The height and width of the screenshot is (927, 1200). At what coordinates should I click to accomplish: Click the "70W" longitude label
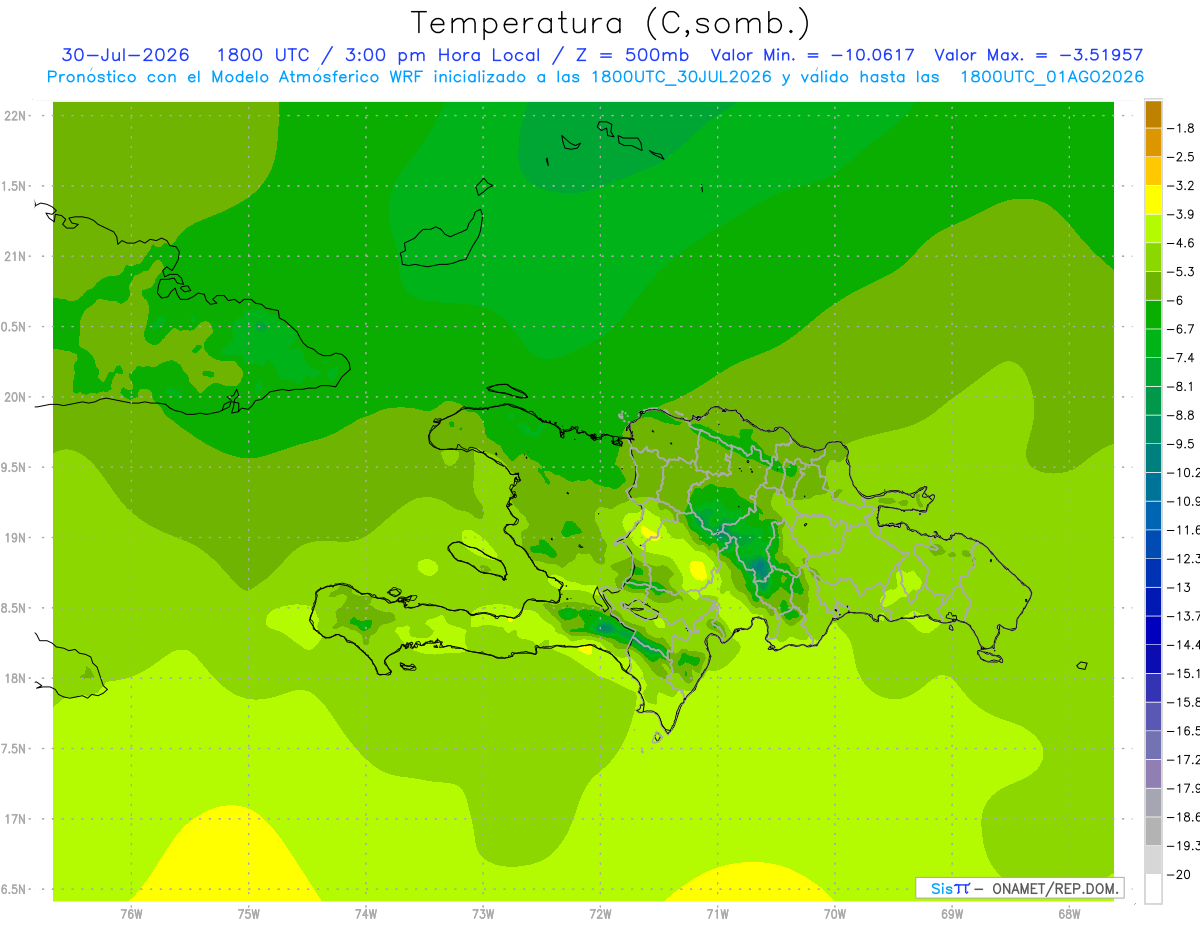click(835, 914)
